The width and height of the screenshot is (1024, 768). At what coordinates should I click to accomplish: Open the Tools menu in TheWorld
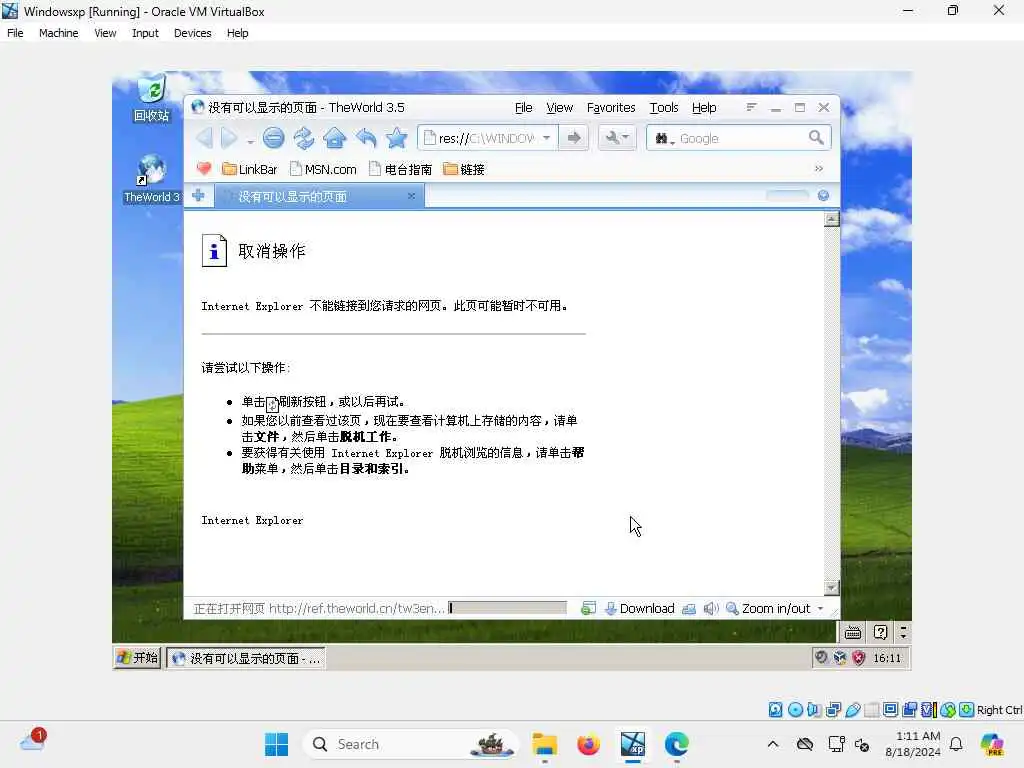point(664,108)
